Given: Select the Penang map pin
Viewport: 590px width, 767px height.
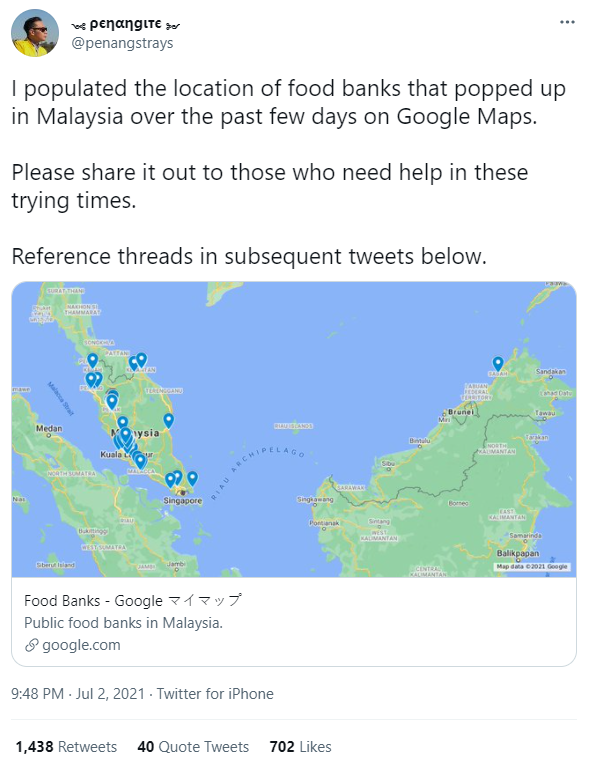Looking at the screenshot, I should coord(91,380).
